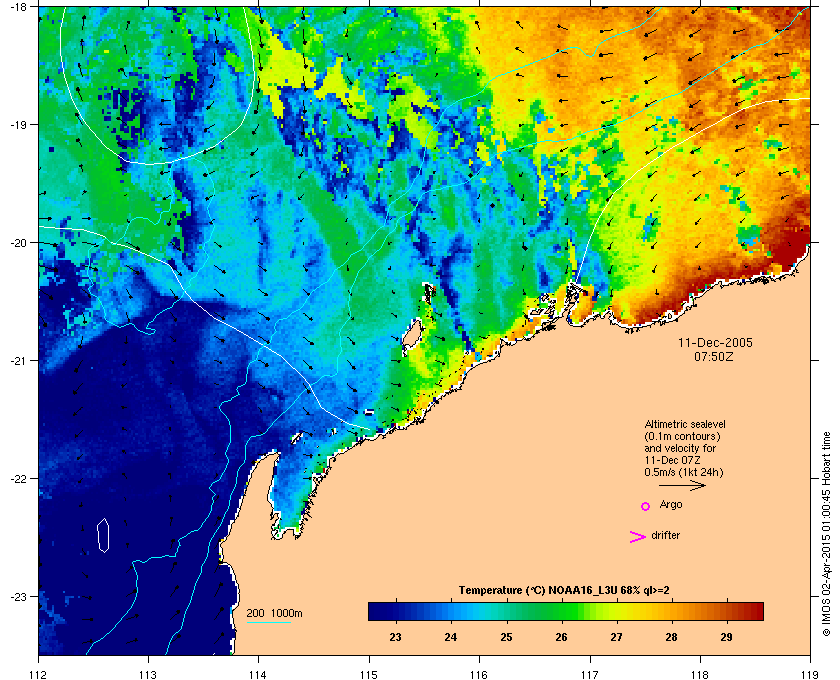Screen dimensions: 840x680
Task: Click the cyan 200 1000m depth contour line sample
Action: (269, 623)
